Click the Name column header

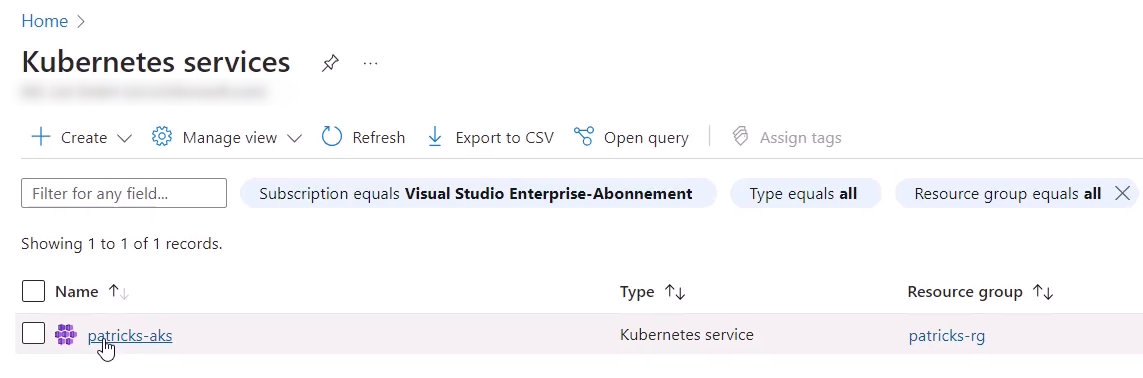click(77, 291)
